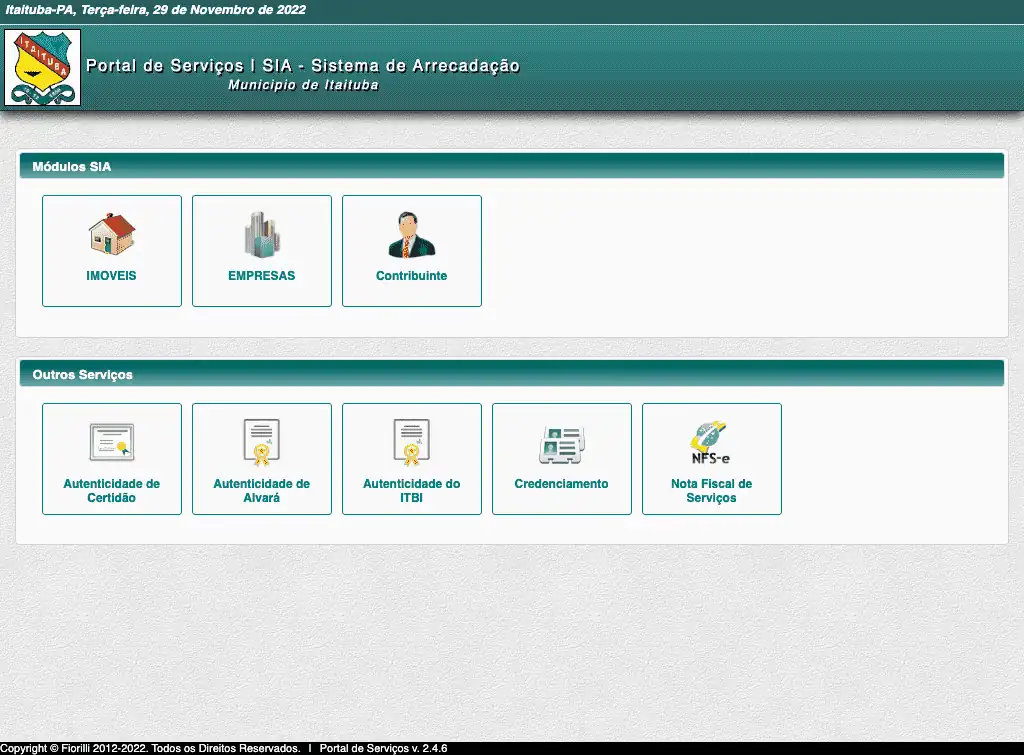
Task: Open the NFS-e icon
Action: [711, 442]
